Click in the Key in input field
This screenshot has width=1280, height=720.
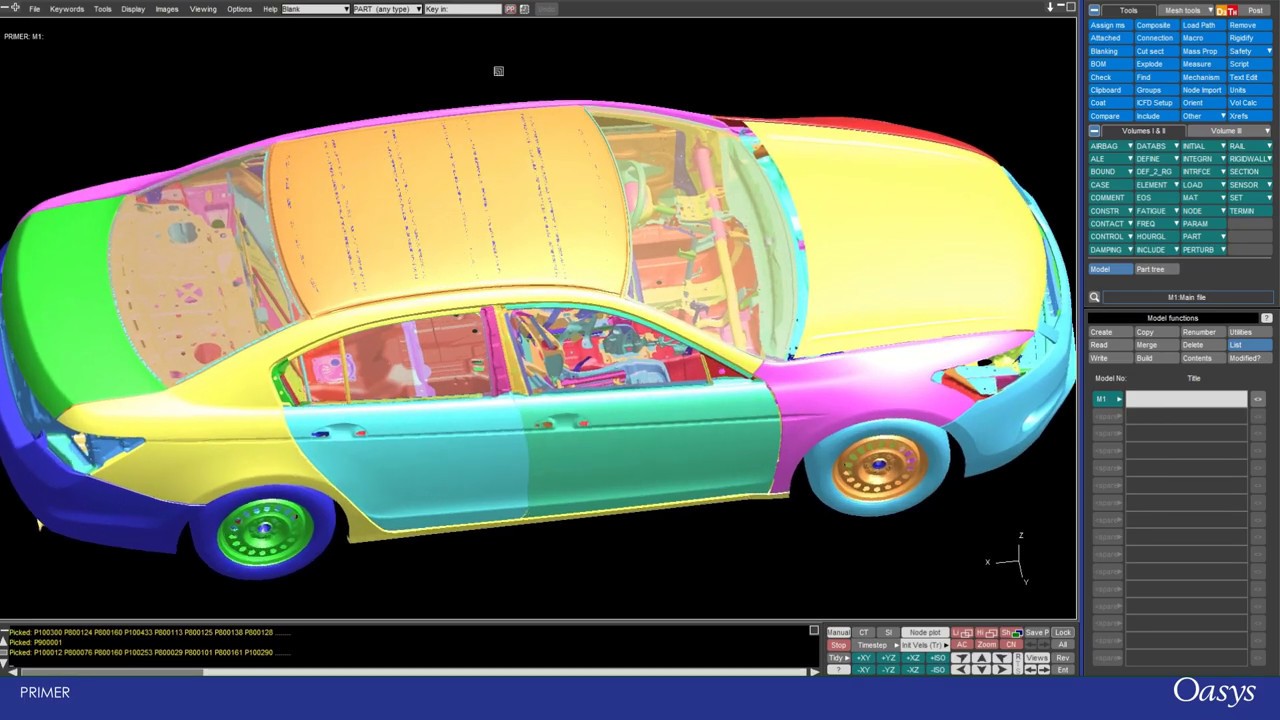(463, 9)
